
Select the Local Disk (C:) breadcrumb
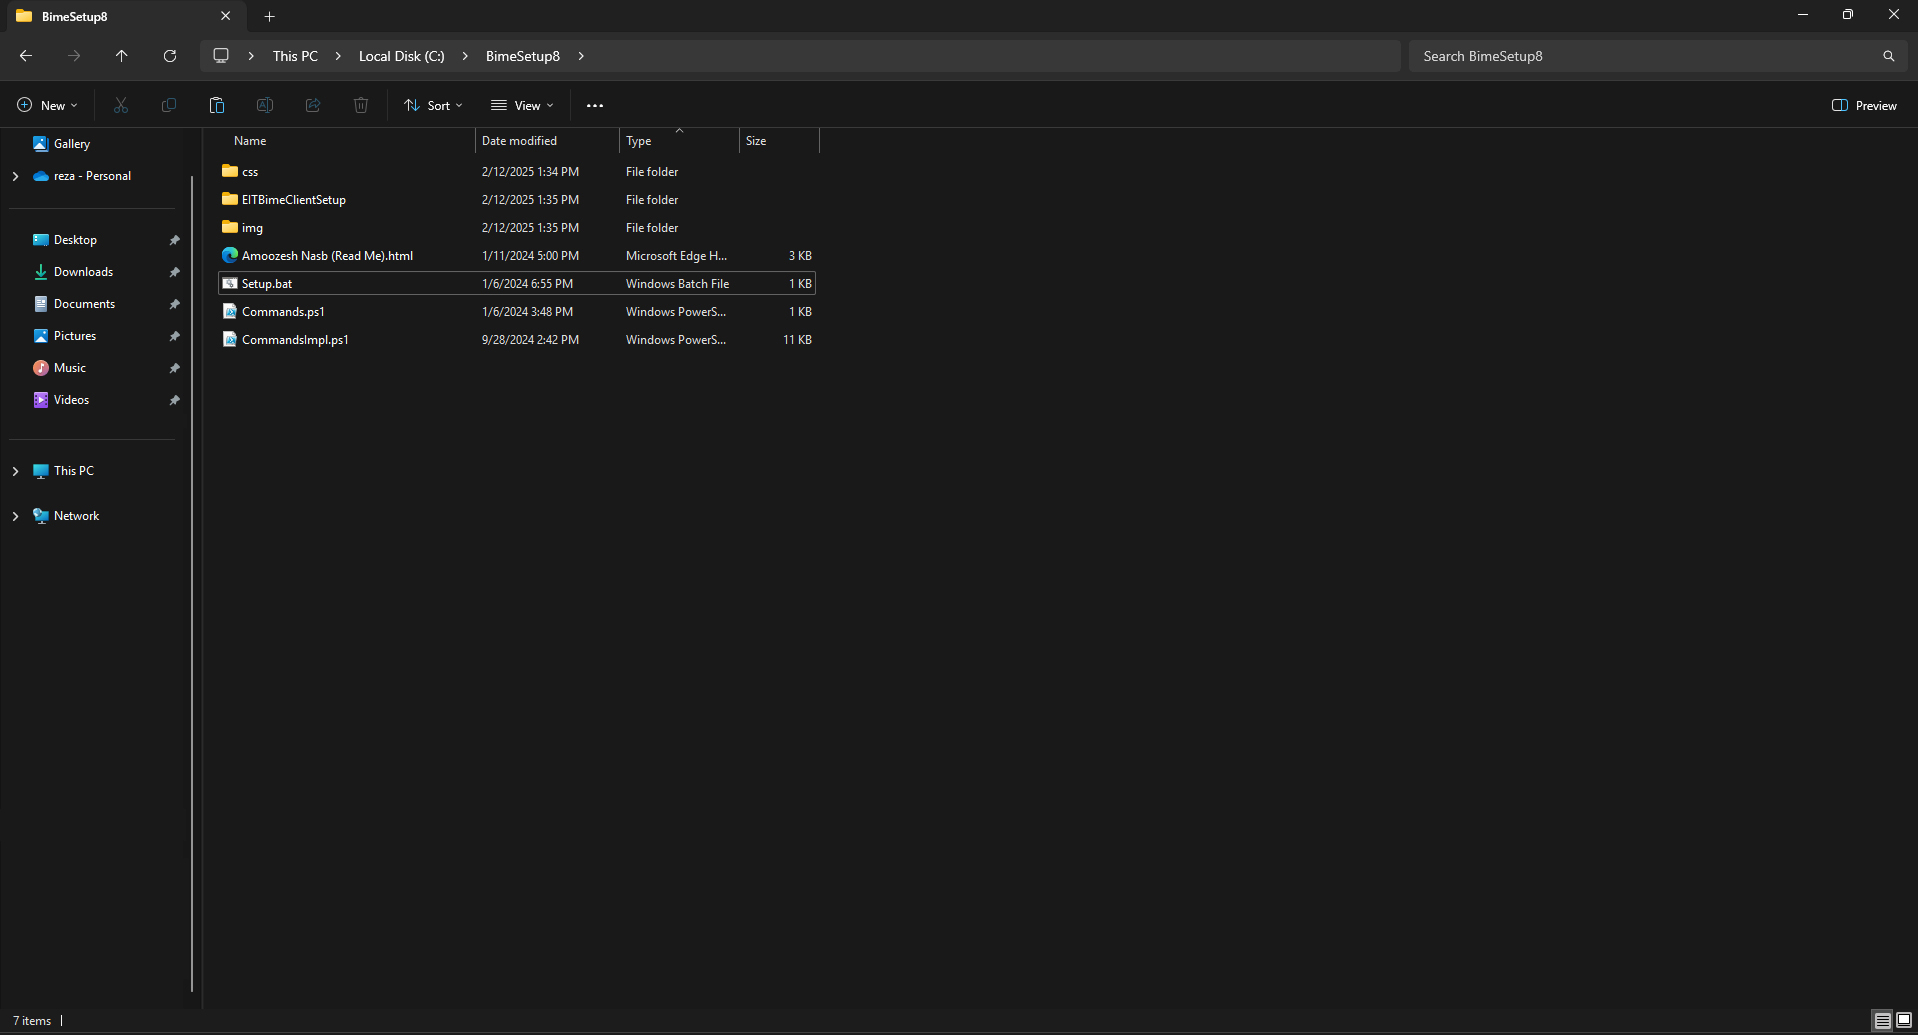pos(401,56)
